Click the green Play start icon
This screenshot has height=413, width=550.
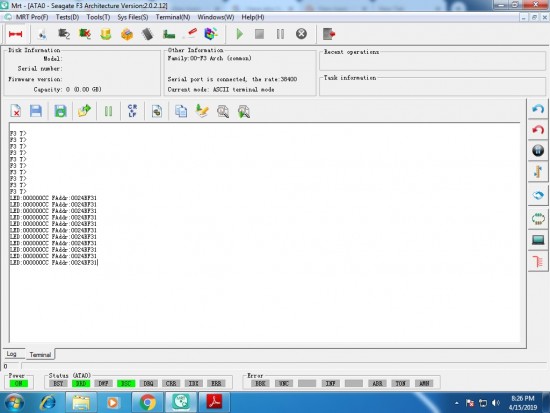[x=240, y=34]
